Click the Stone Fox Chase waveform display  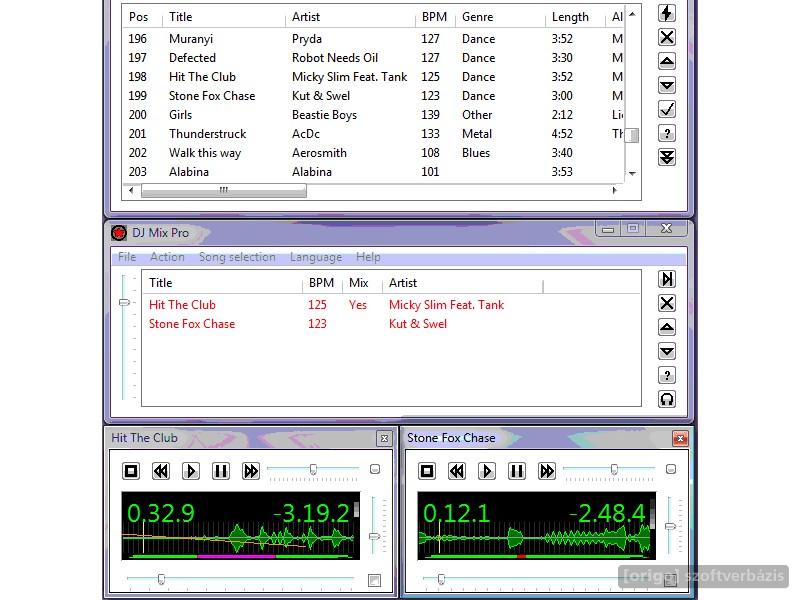(537, 526)
